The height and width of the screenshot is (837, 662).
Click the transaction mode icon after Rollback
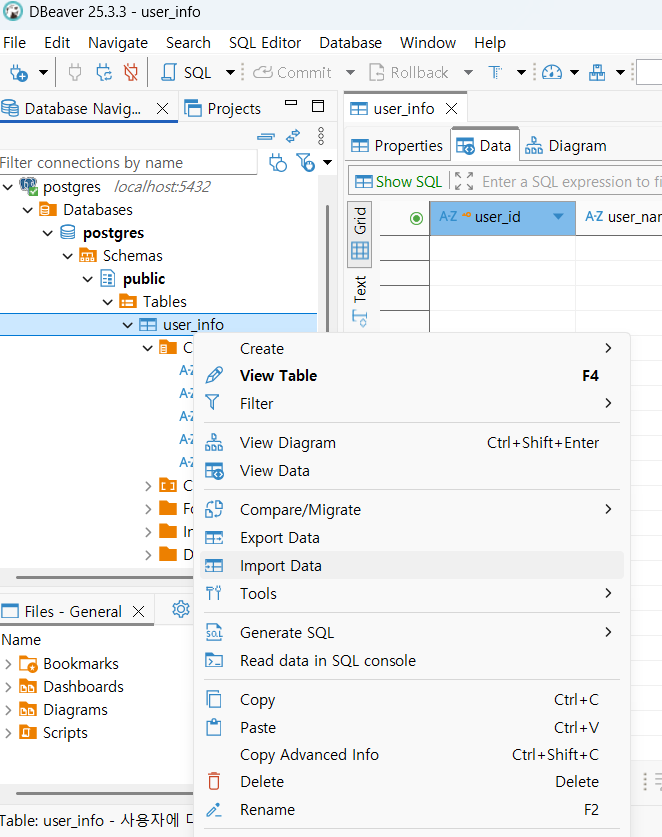[x=495, y=73]
